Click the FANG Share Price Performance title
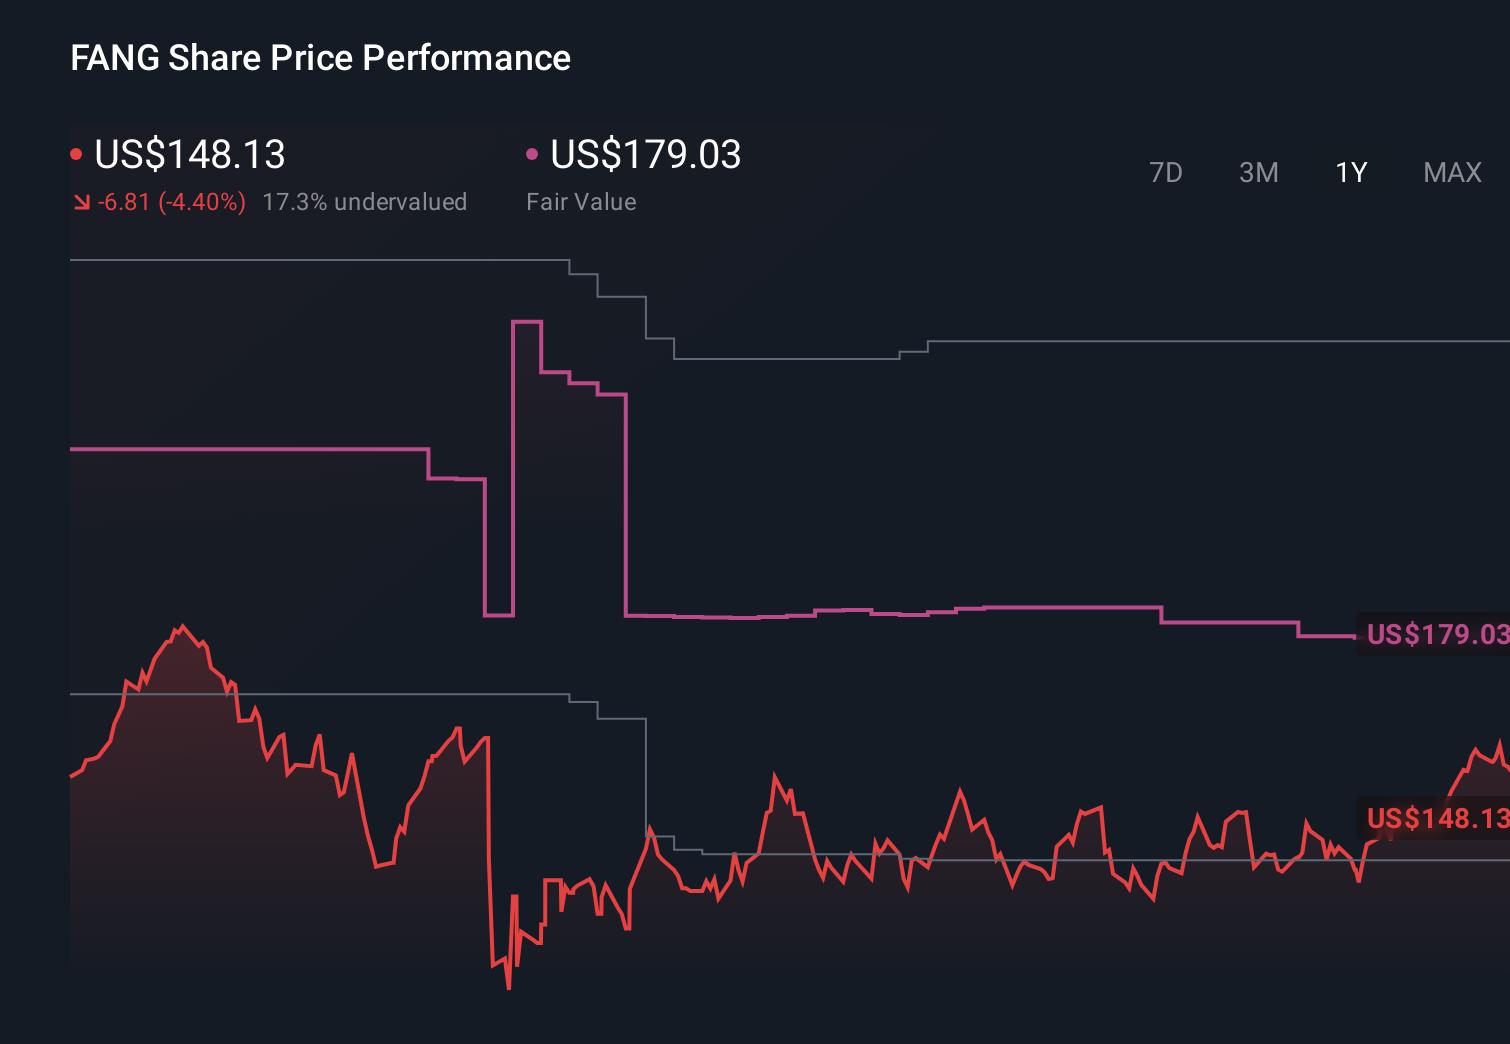Image resolution: width=1510 pixels, height=1044 pixels. point(320,58)
